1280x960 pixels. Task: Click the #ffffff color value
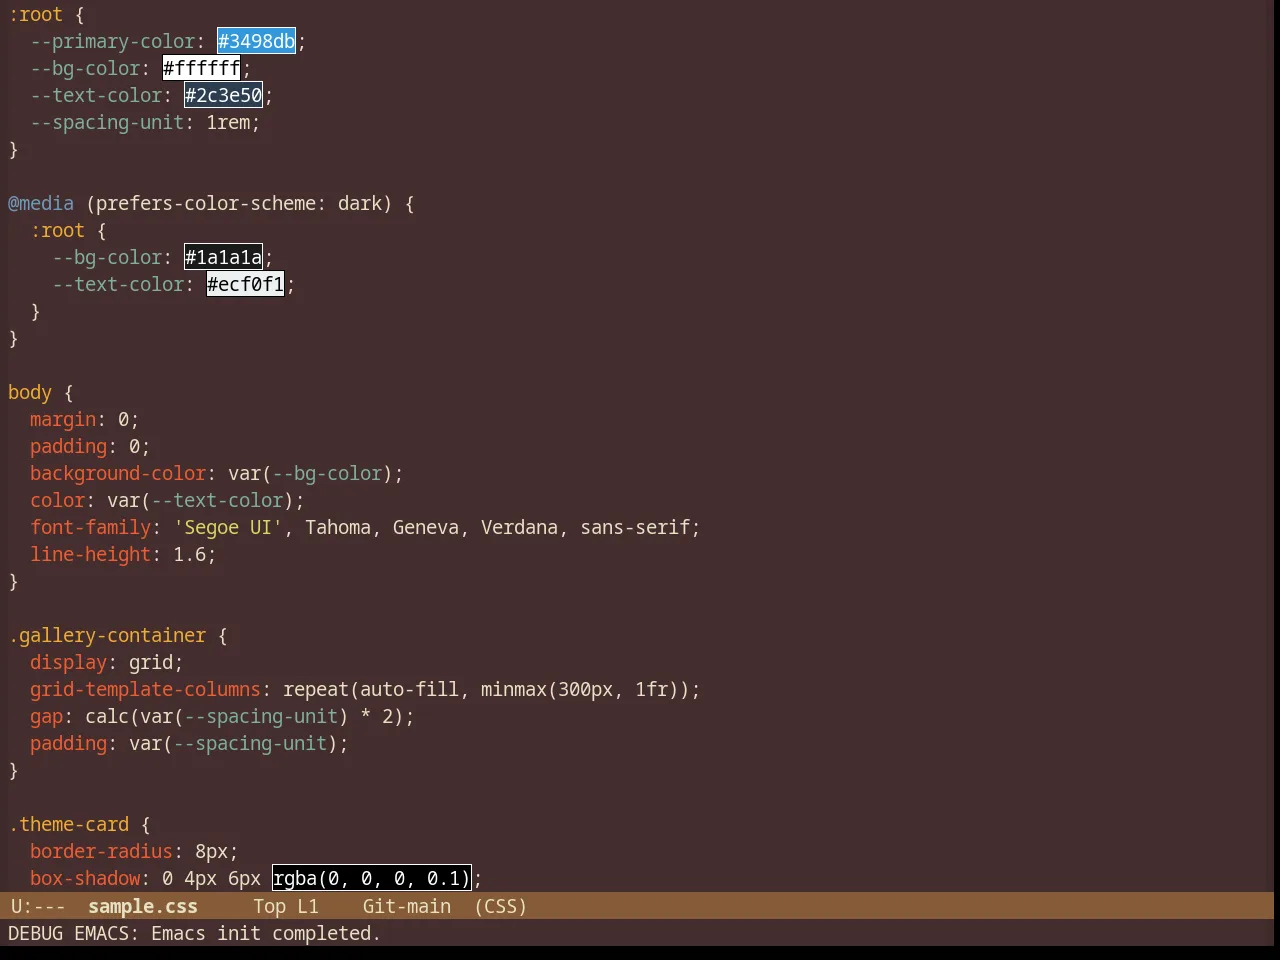point(201,68)
